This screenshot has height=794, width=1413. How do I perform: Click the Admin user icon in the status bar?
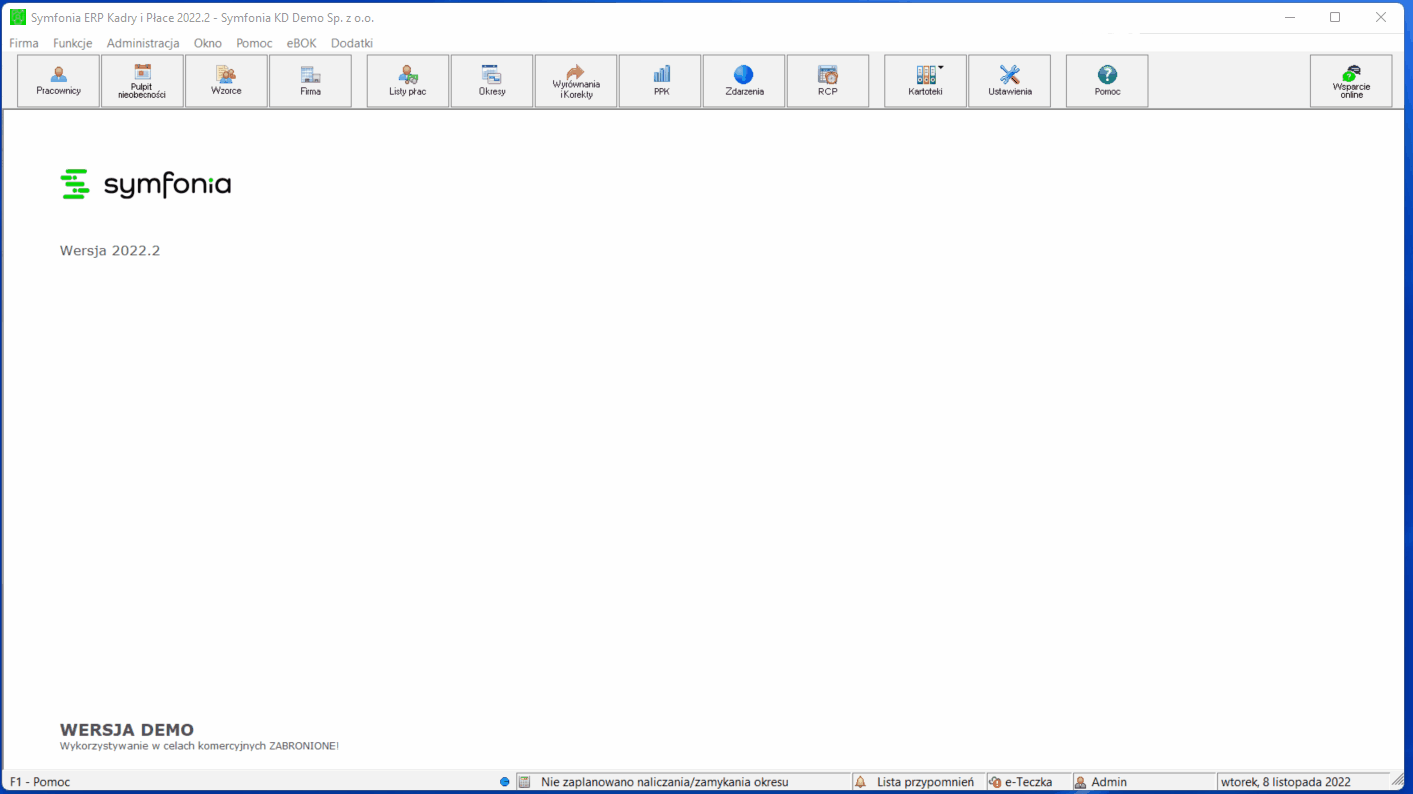click(x=1080, y=782)
